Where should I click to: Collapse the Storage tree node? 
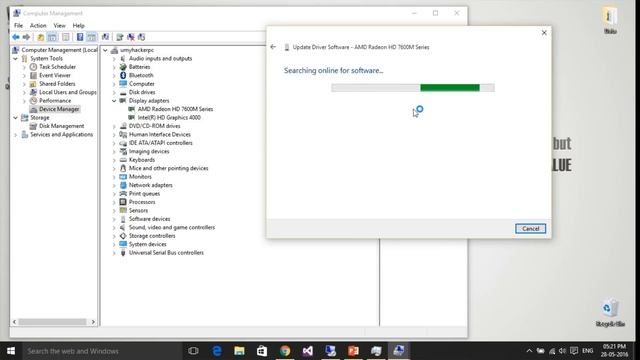point(16,118)
